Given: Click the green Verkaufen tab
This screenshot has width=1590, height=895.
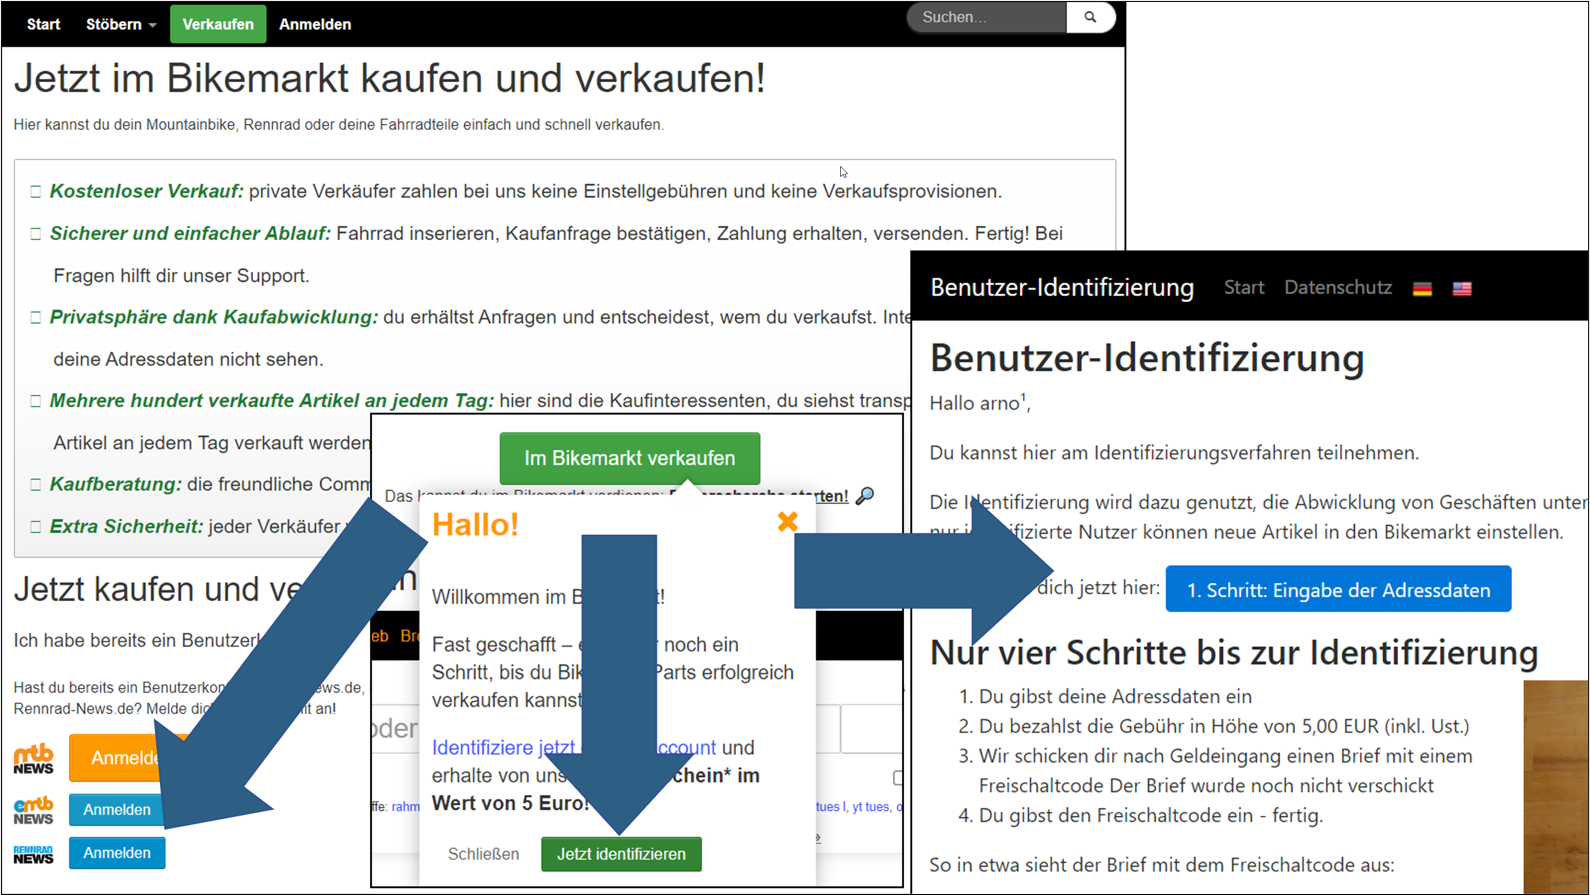Looking at the screenshot, I should (x=218, y=24).
